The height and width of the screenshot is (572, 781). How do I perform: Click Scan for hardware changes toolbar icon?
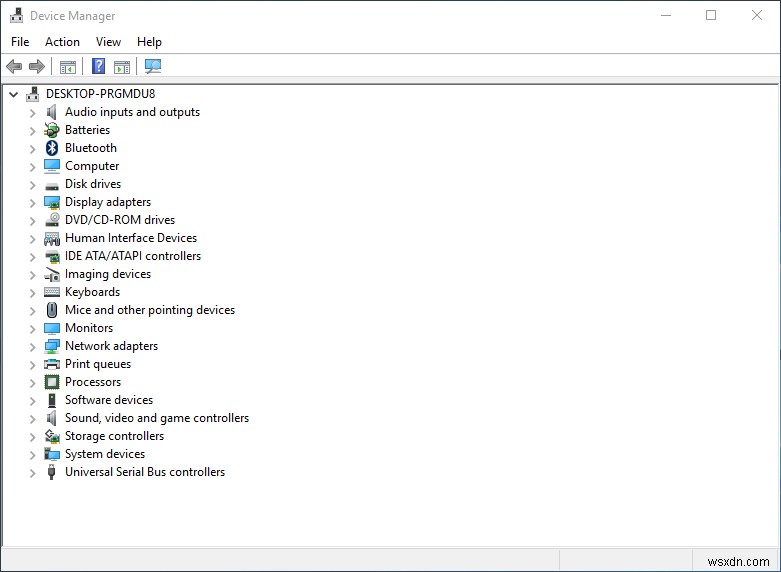[152, 66]
